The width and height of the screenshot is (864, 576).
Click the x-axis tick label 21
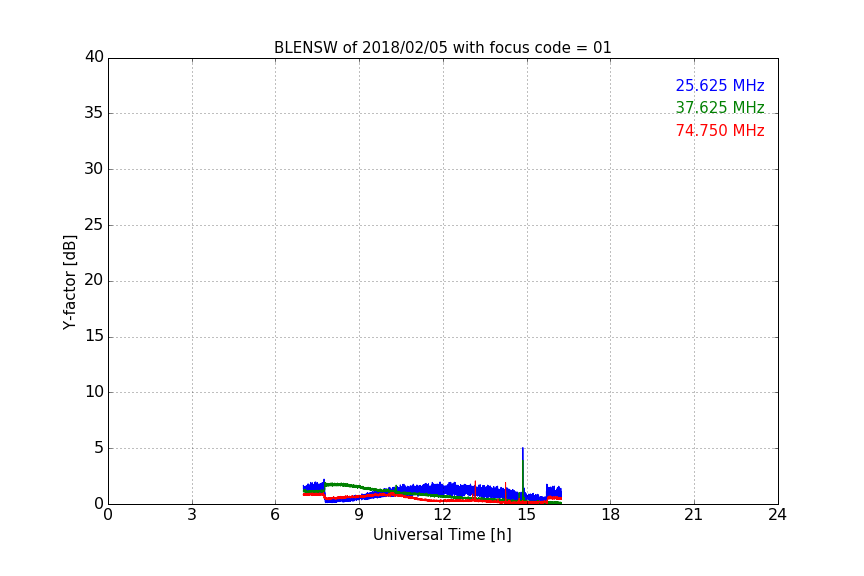[694, 515]
